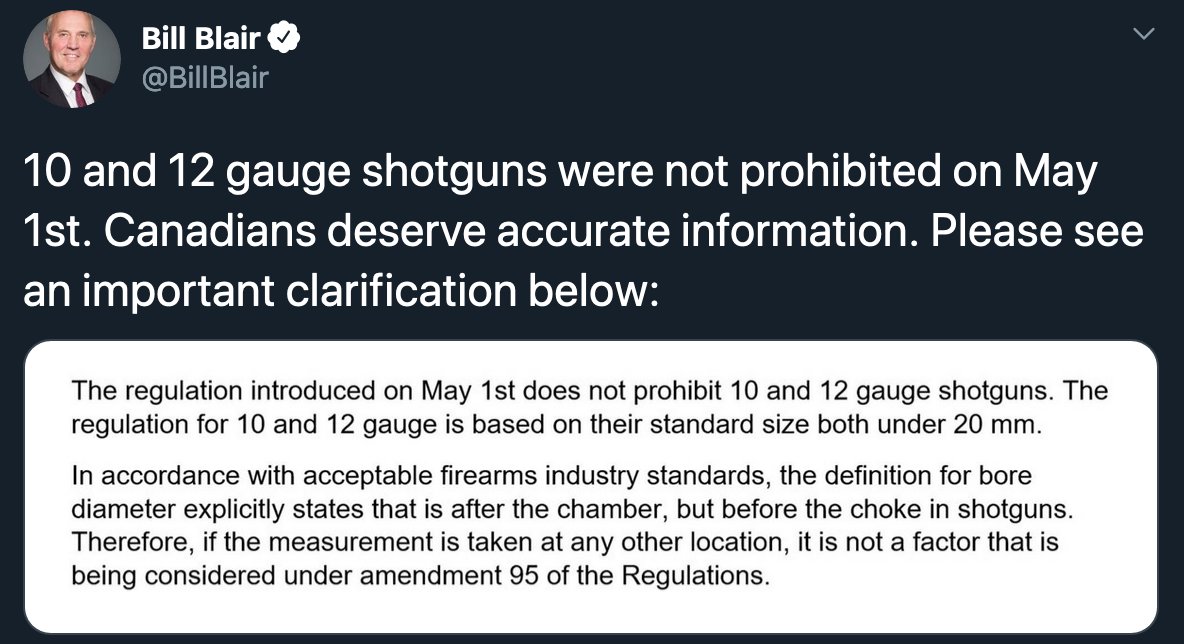Image resolution: width=1184 pixels, height=644 pixels.
Task: Open the tweet options chevron menu
Action: tap(1145, 34)
